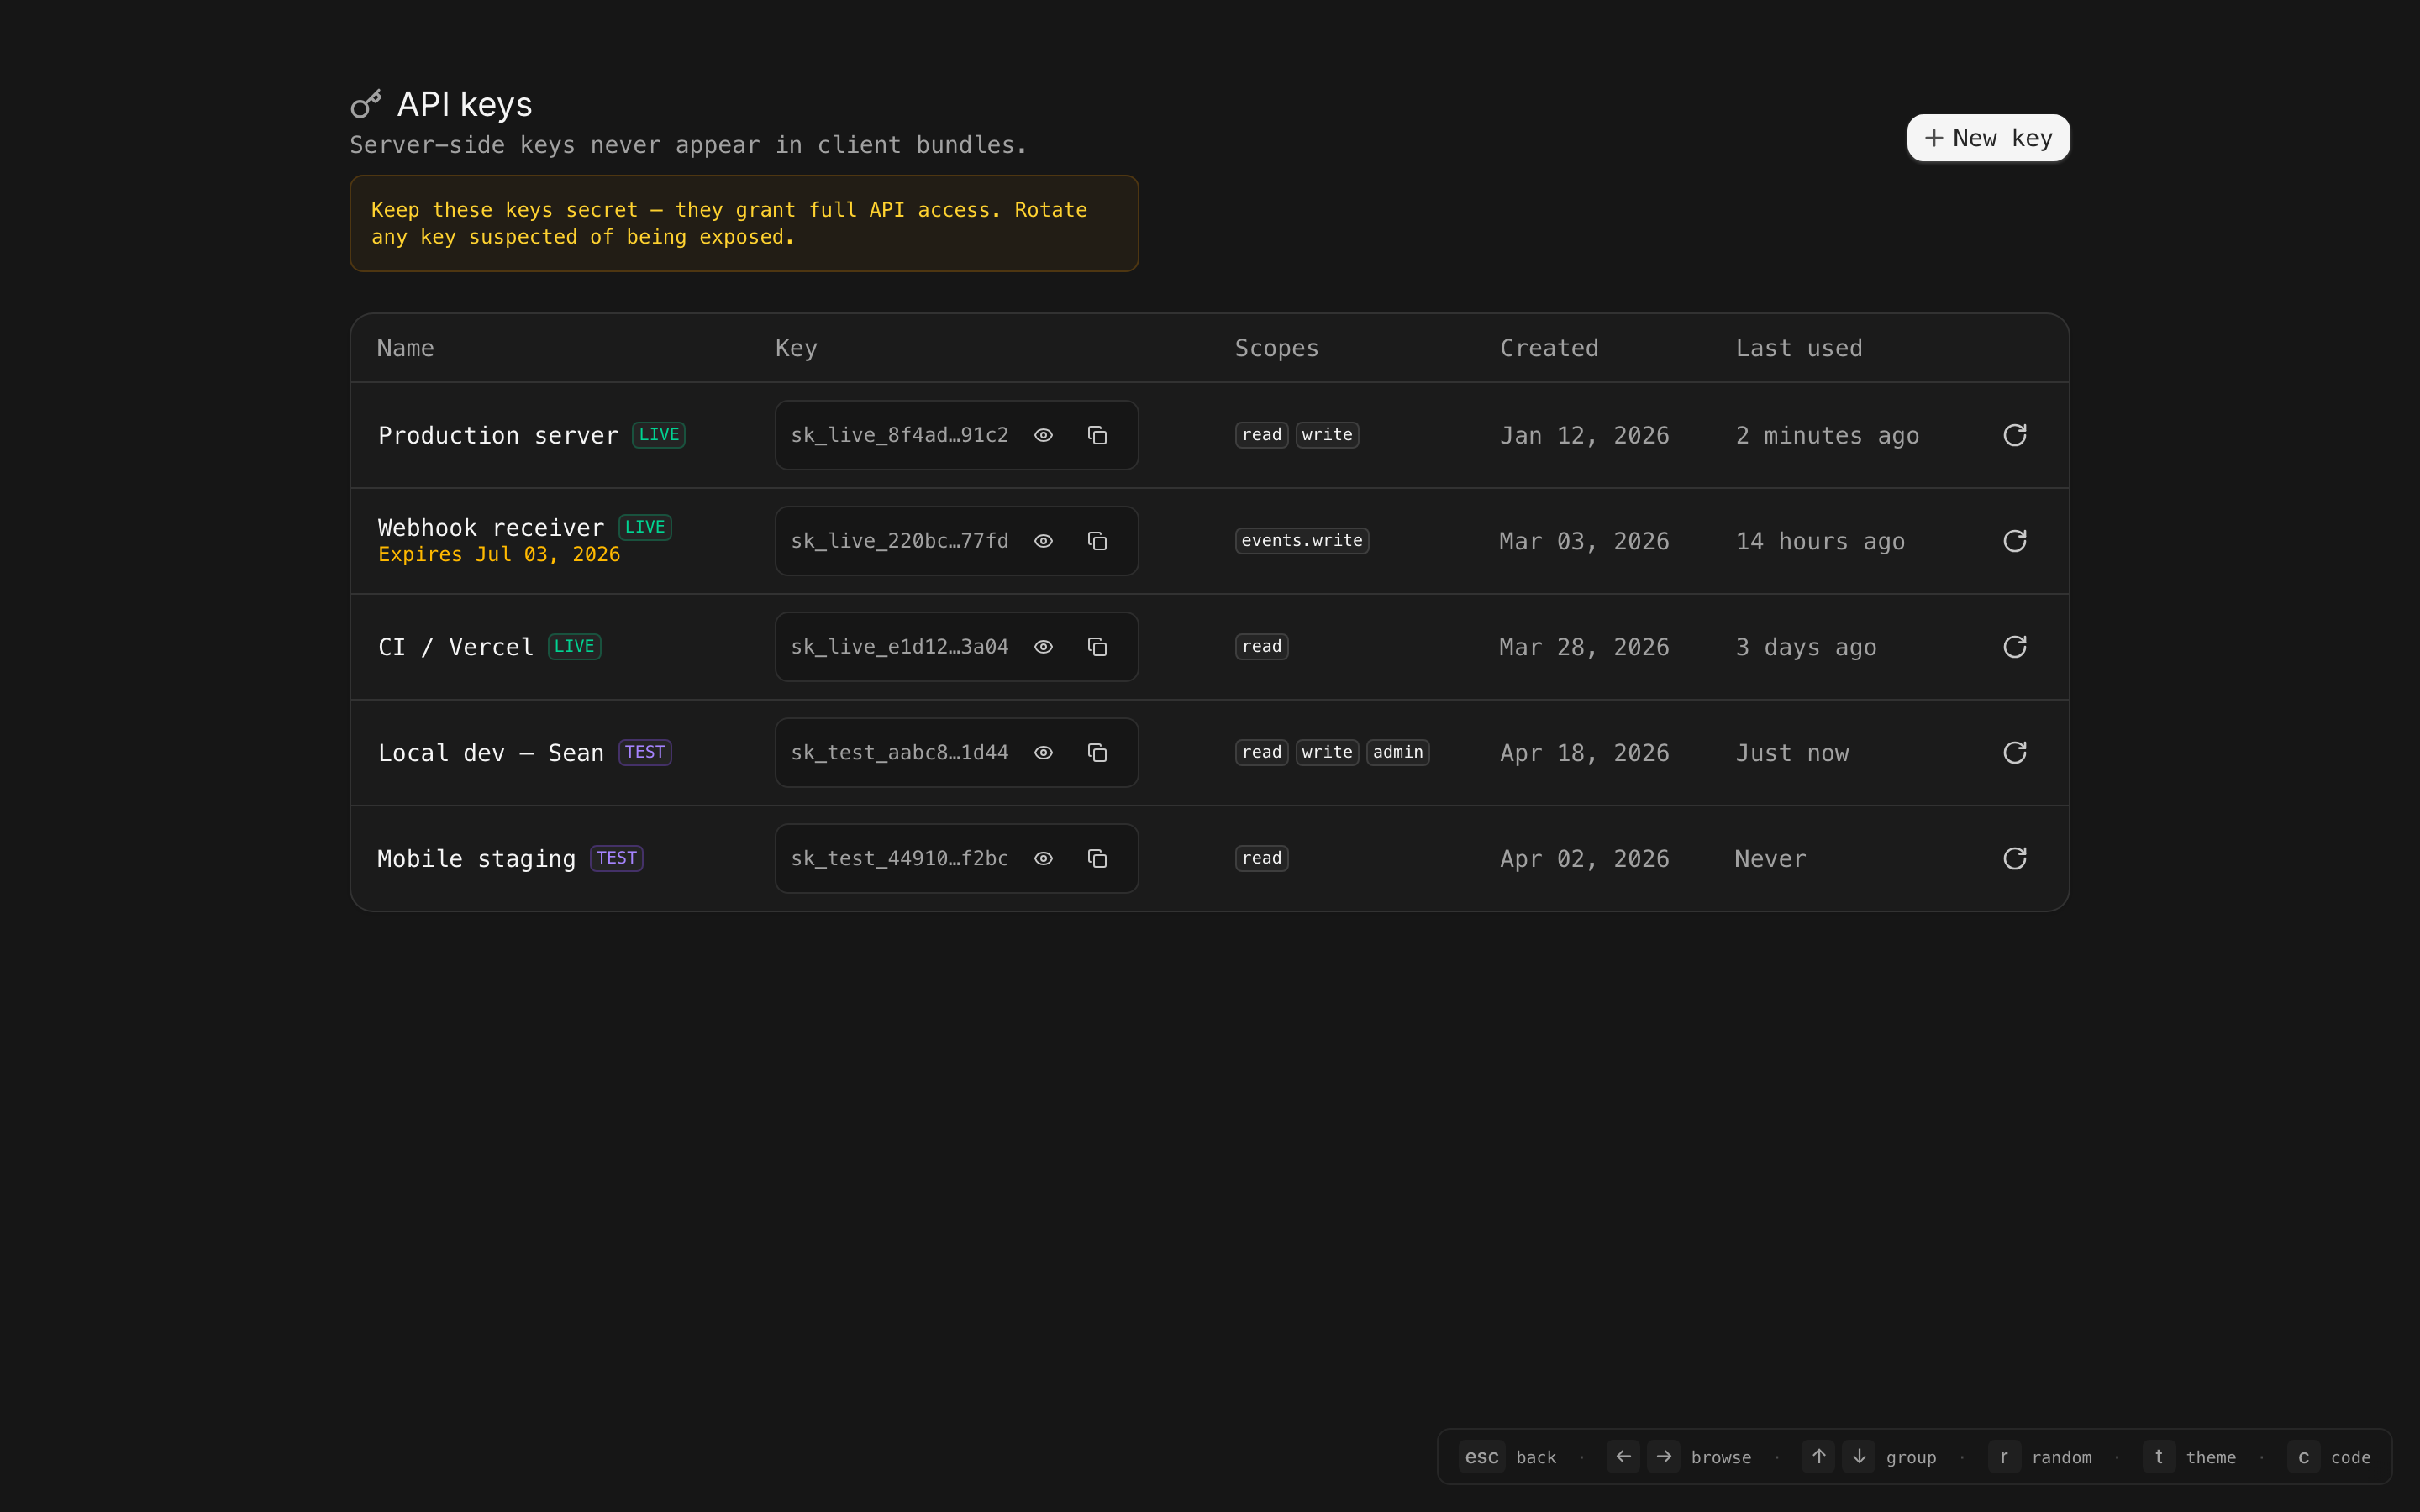Click the New key button
The height and width of the screenshot is (1512, 2420).
click(1987, 138)
